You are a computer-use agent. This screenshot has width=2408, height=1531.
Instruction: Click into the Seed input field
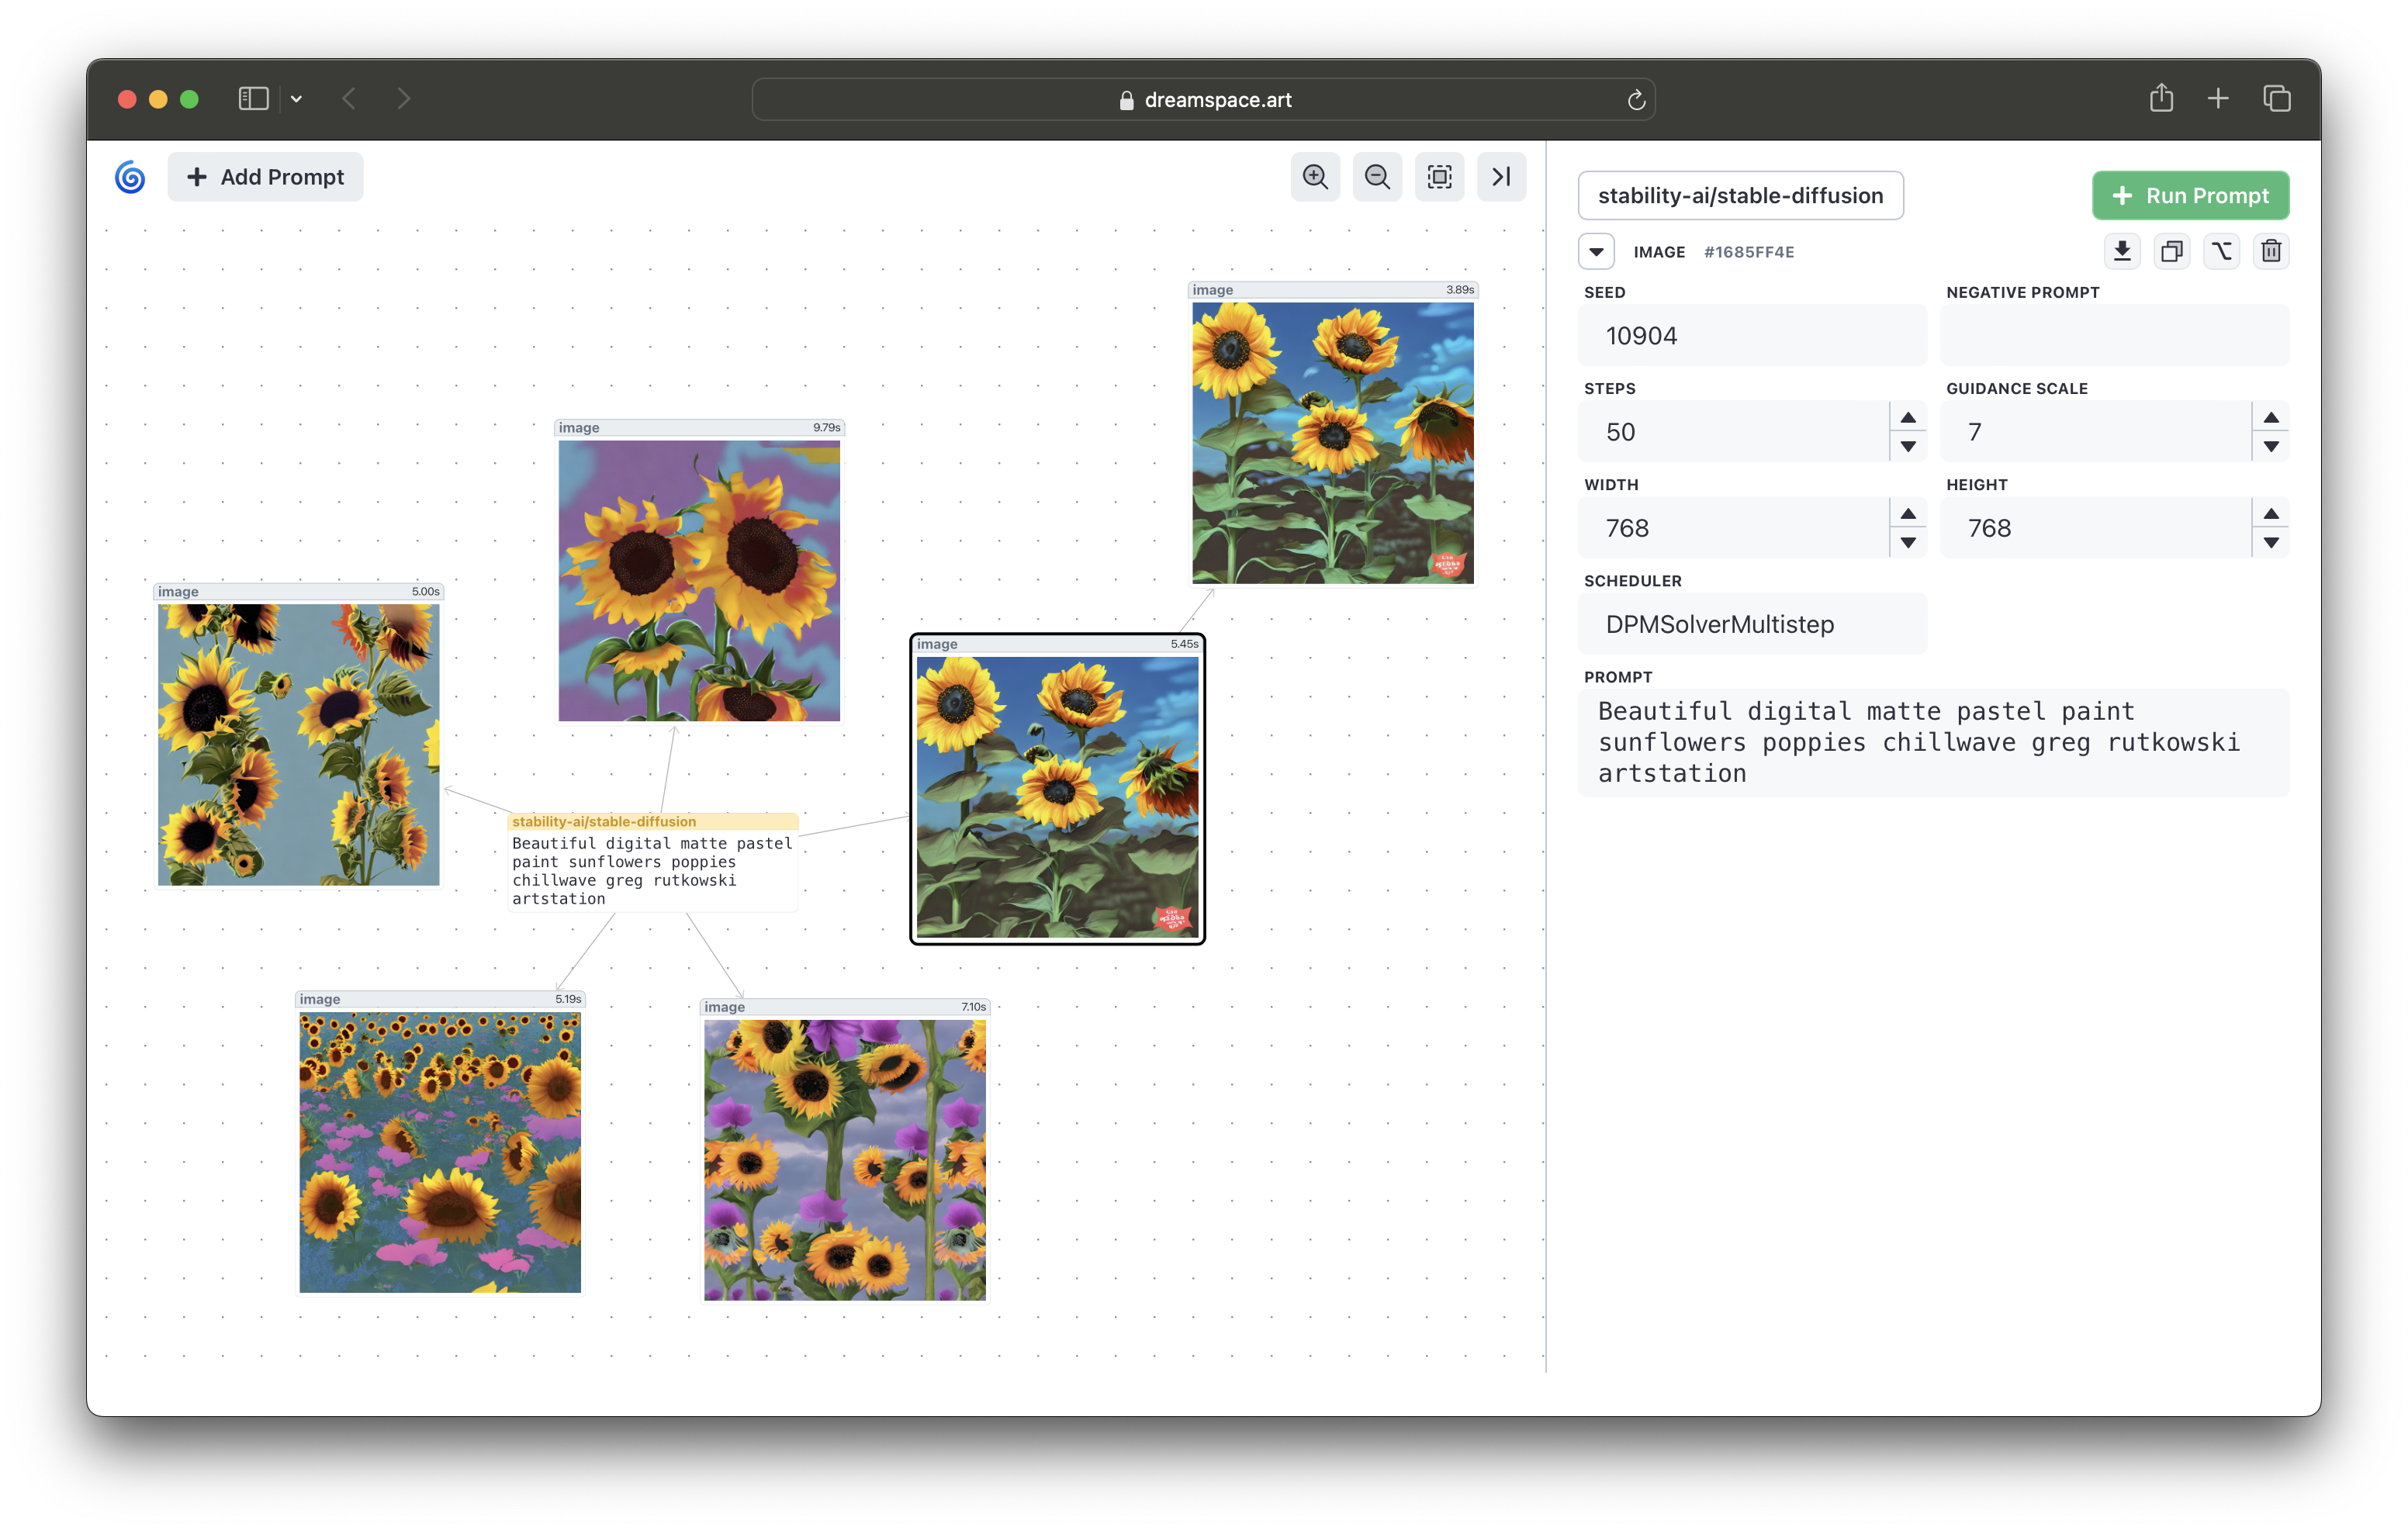click(x=1752, y=336)
